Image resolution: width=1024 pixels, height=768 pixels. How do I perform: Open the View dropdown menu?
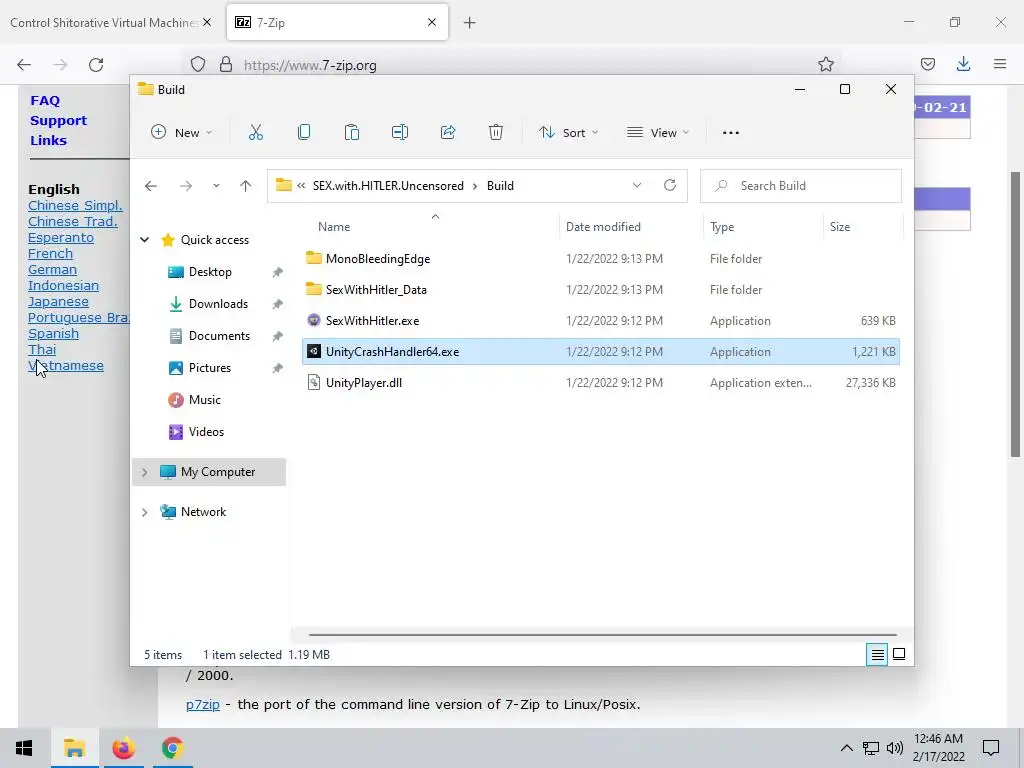(x=658, y=133)
